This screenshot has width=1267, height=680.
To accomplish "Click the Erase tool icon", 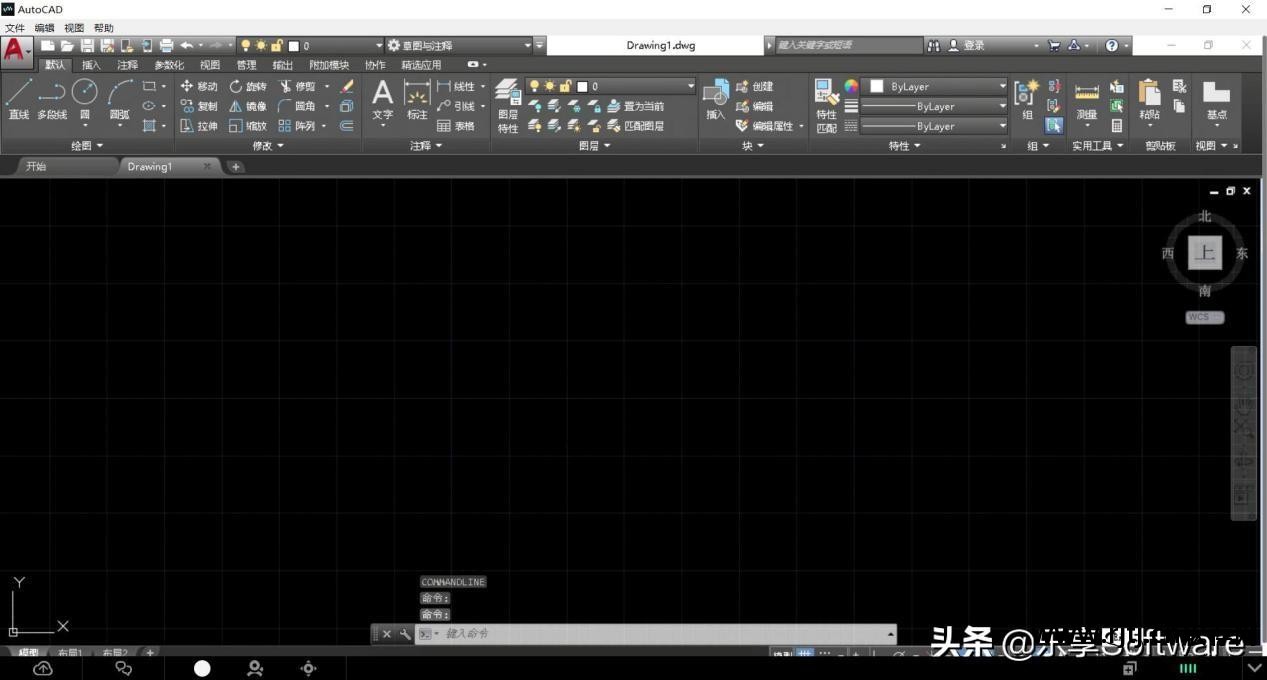I will [347, 86].
